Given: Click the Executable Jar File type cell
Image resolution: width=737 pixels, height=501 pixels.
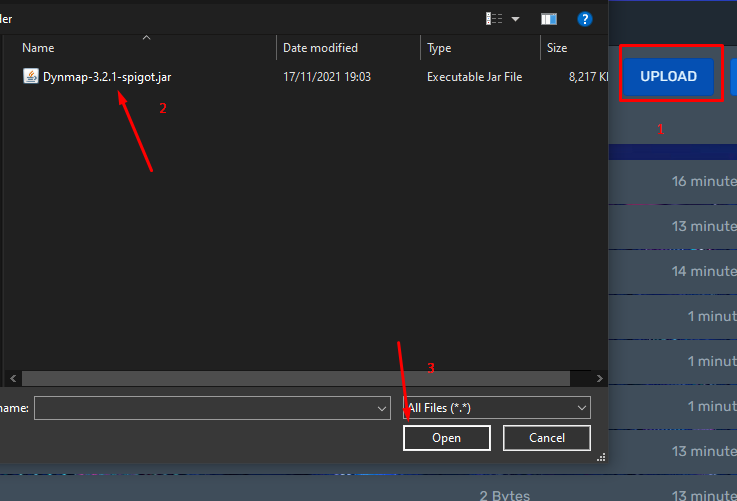Looking at the screenshot, I should (474, 77).
